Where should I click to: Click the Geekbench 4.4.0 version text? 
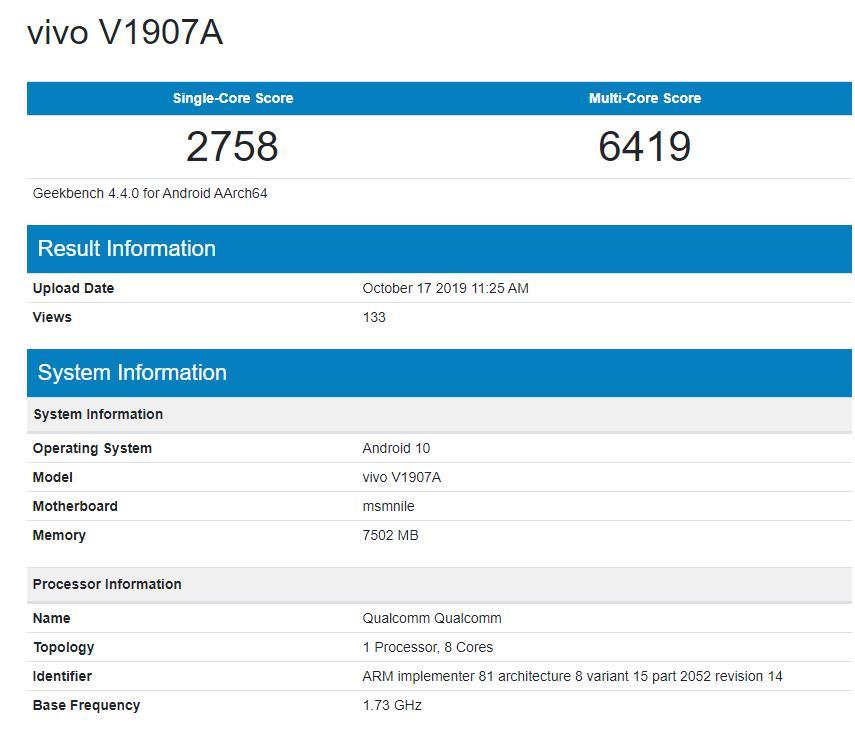coord(150,193)
